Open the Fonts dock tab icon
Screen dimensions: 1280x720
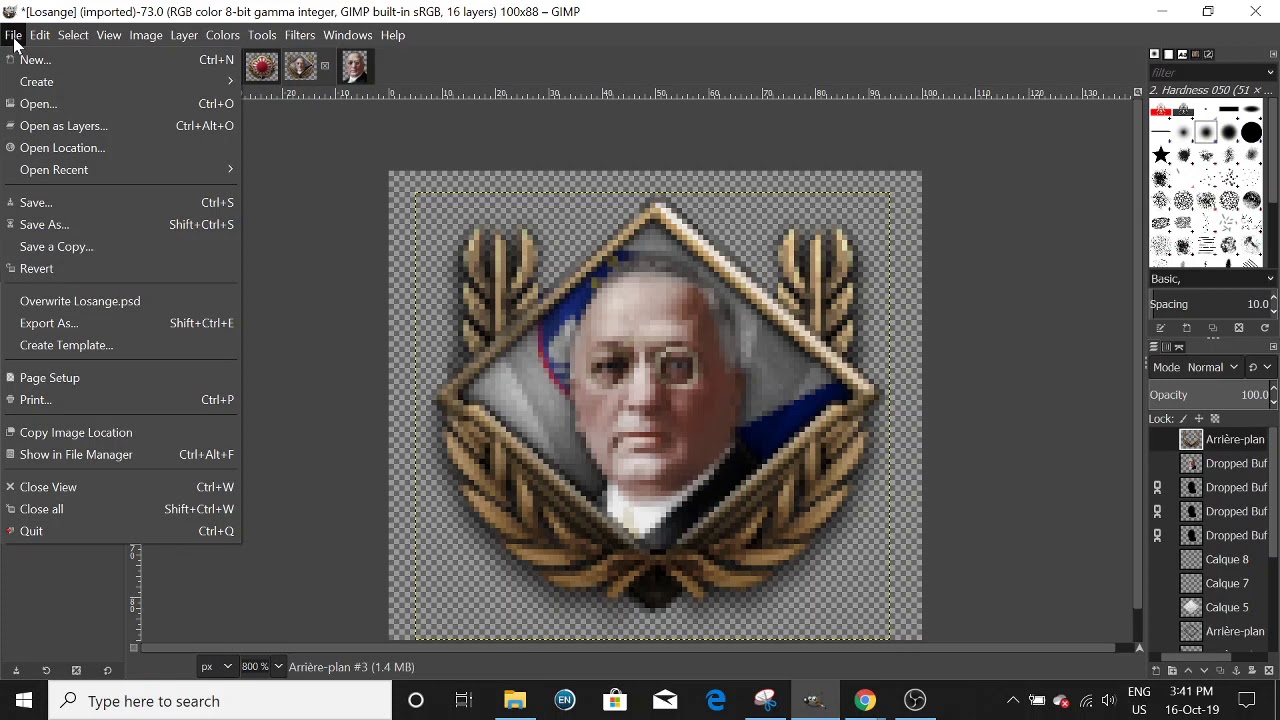(x=1182, y=54)
